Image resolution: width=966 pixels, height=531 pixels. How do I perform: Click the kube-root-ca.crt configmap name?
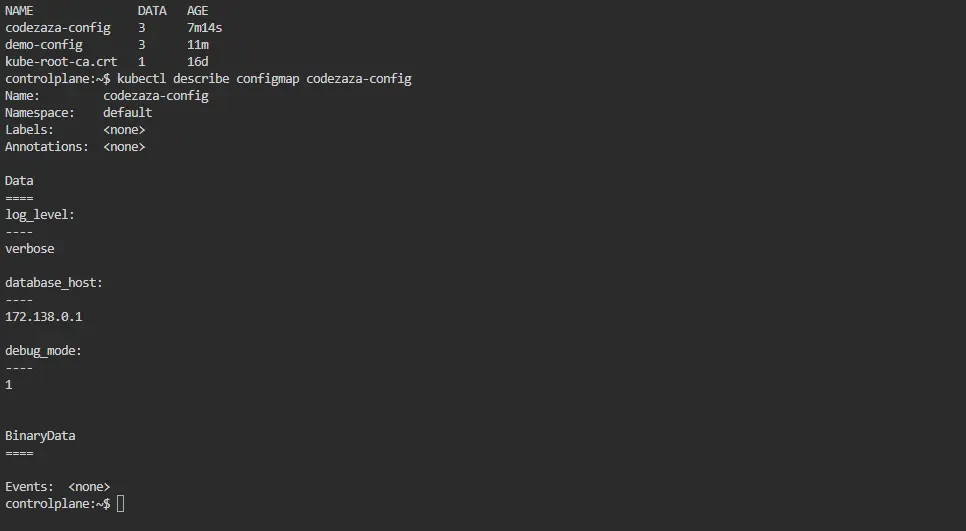pos(61,62)
